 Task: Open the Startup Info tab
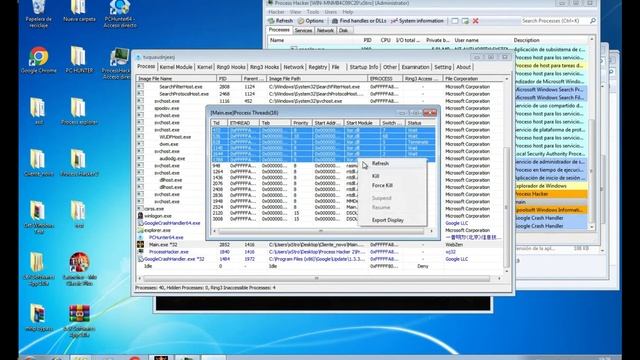click(x=363, y=67)
